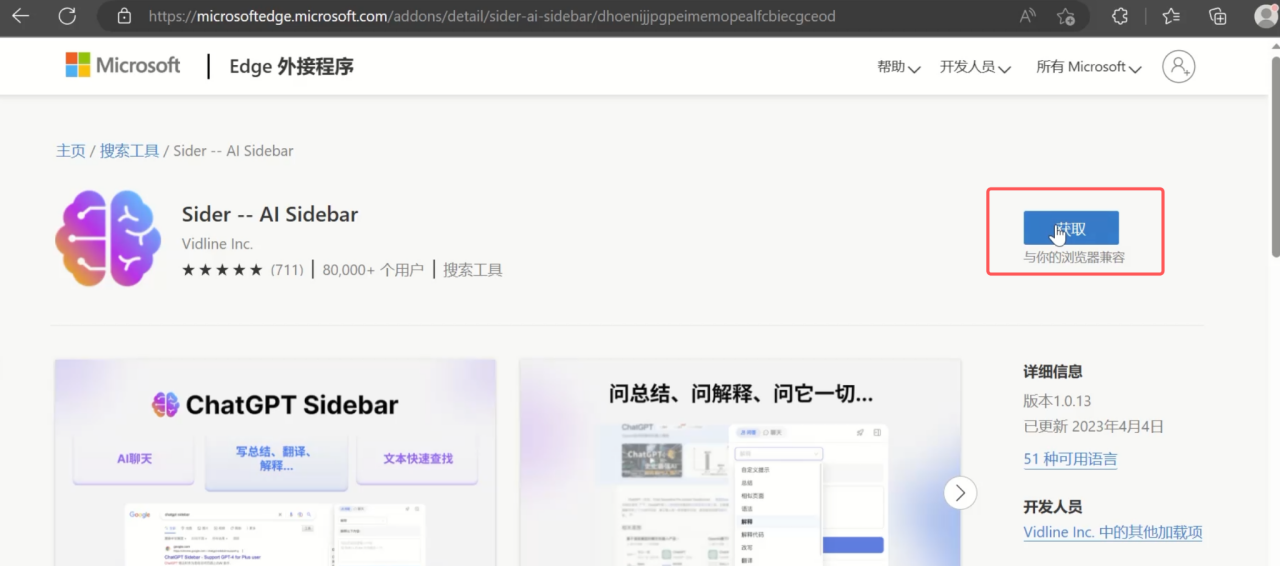Open the 搜索工具 breadcrumb link
The width and height of the screenshot is (1280, 566).
coord(129,151)
